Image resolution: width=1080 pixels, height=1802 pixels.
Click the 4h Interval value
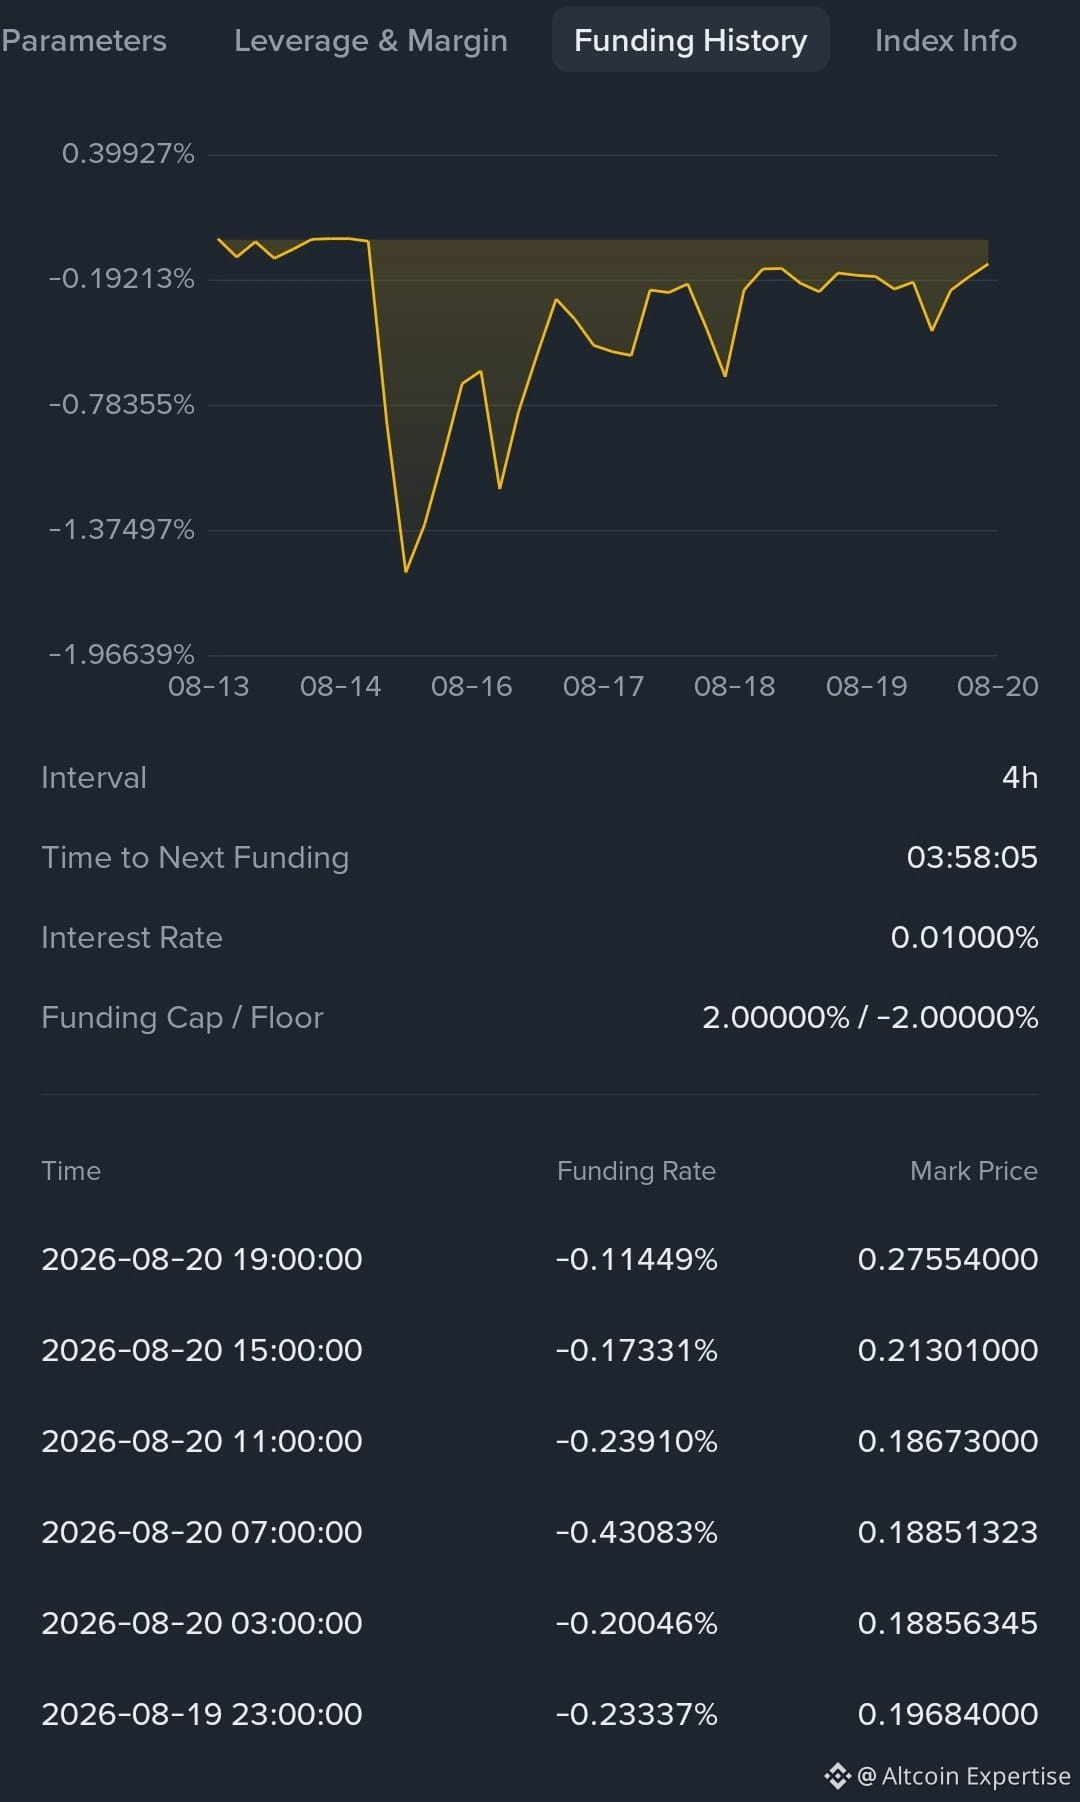(1020, 777)
